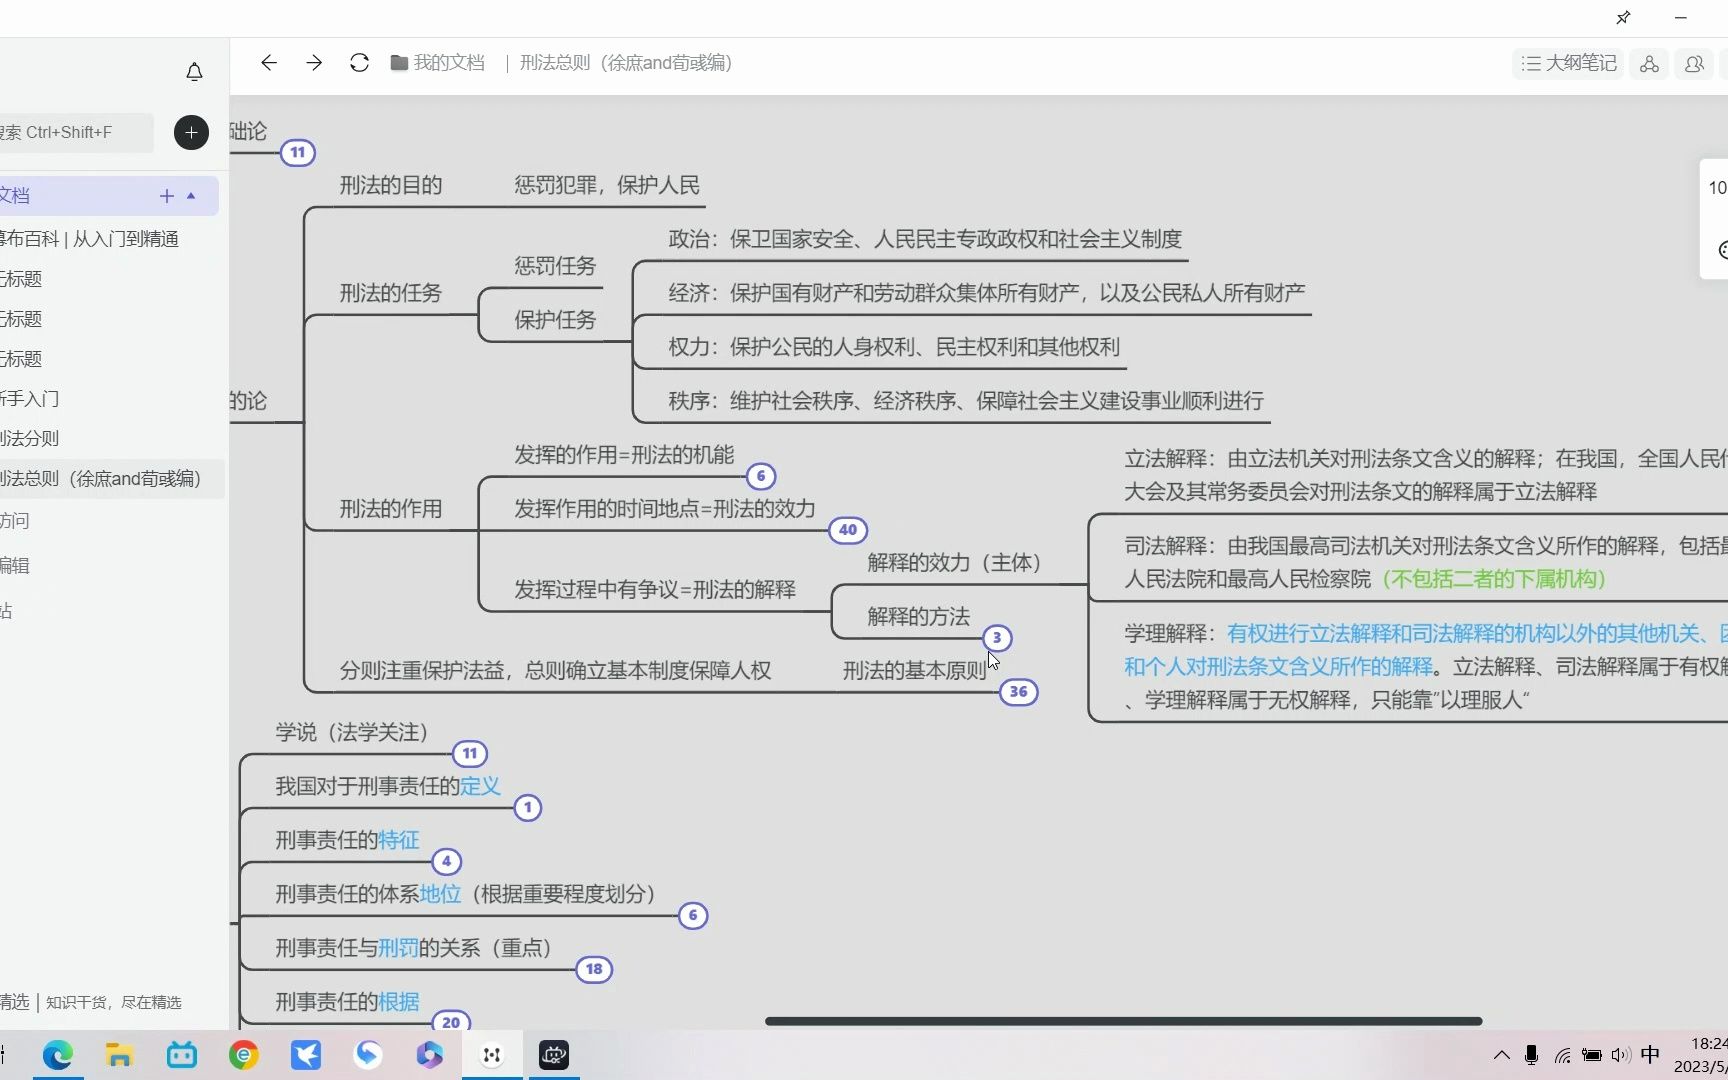Expand the 18 badge on 刑罚的关系
1728x1080 pixels.
pos(594,969)
